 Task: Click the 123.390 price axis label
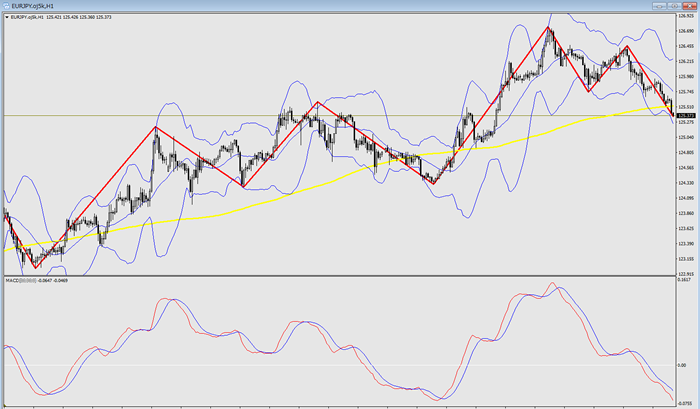[x=685, y=243]
